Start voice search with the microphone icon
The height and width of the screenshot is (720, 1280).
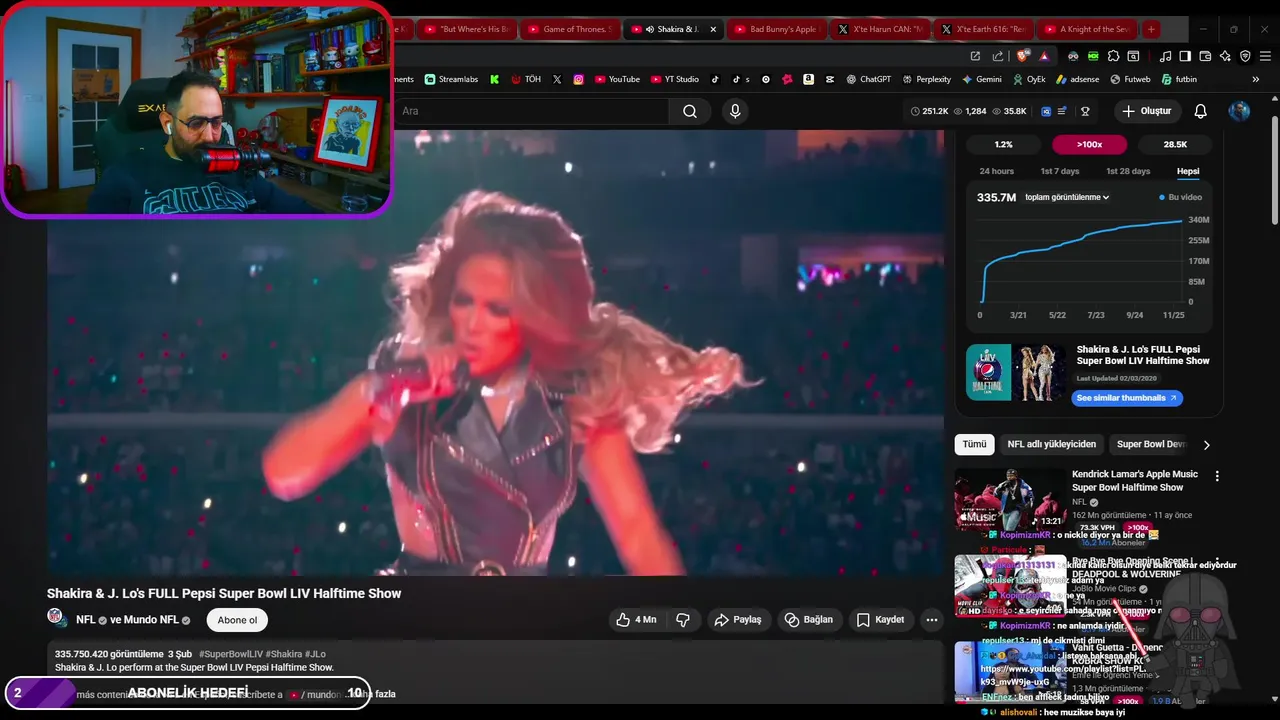pos(735,111)
